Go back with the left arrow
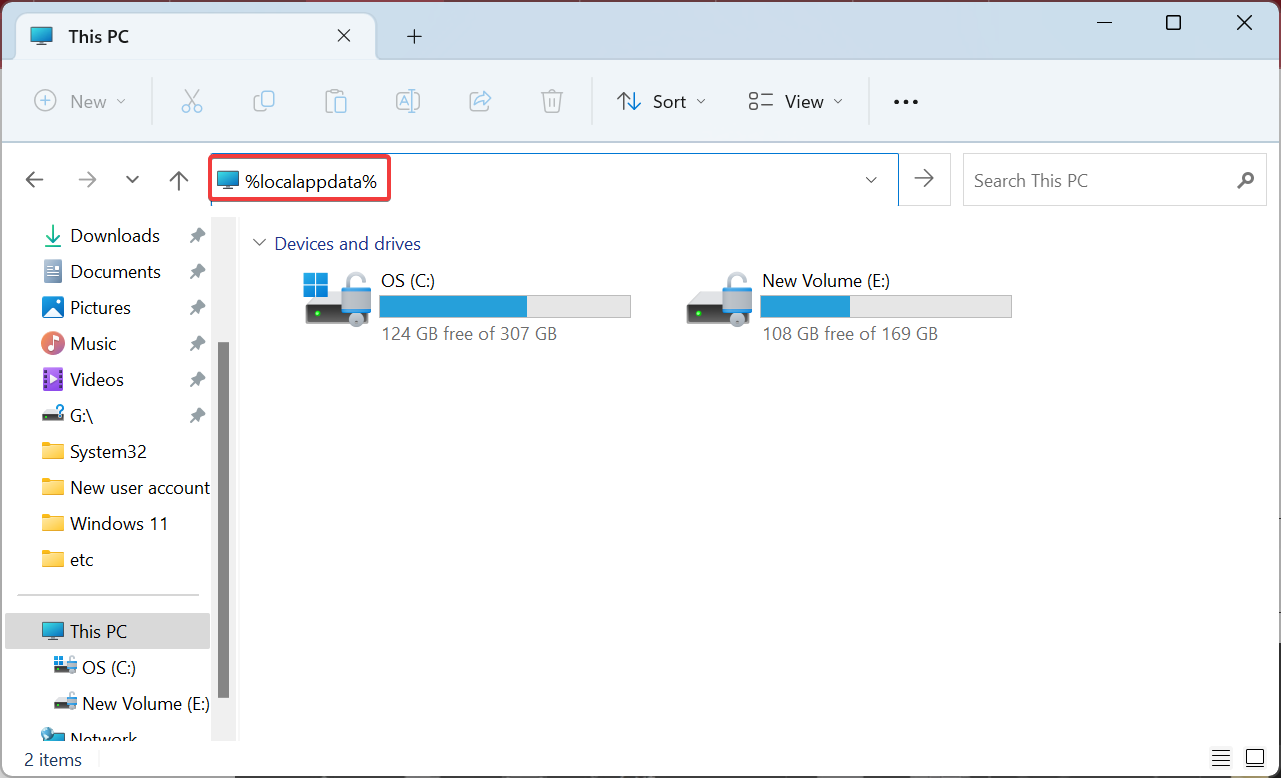 (x=35, y=180)
